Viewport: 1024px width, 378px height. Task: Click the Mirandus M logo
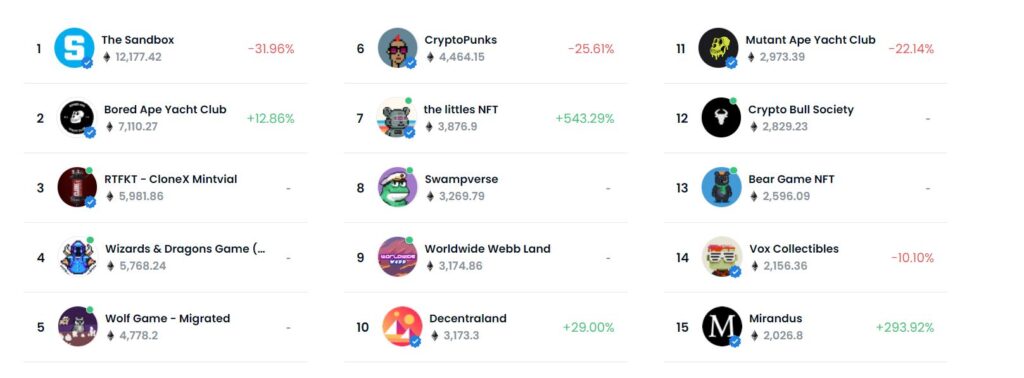click(722, 326)
